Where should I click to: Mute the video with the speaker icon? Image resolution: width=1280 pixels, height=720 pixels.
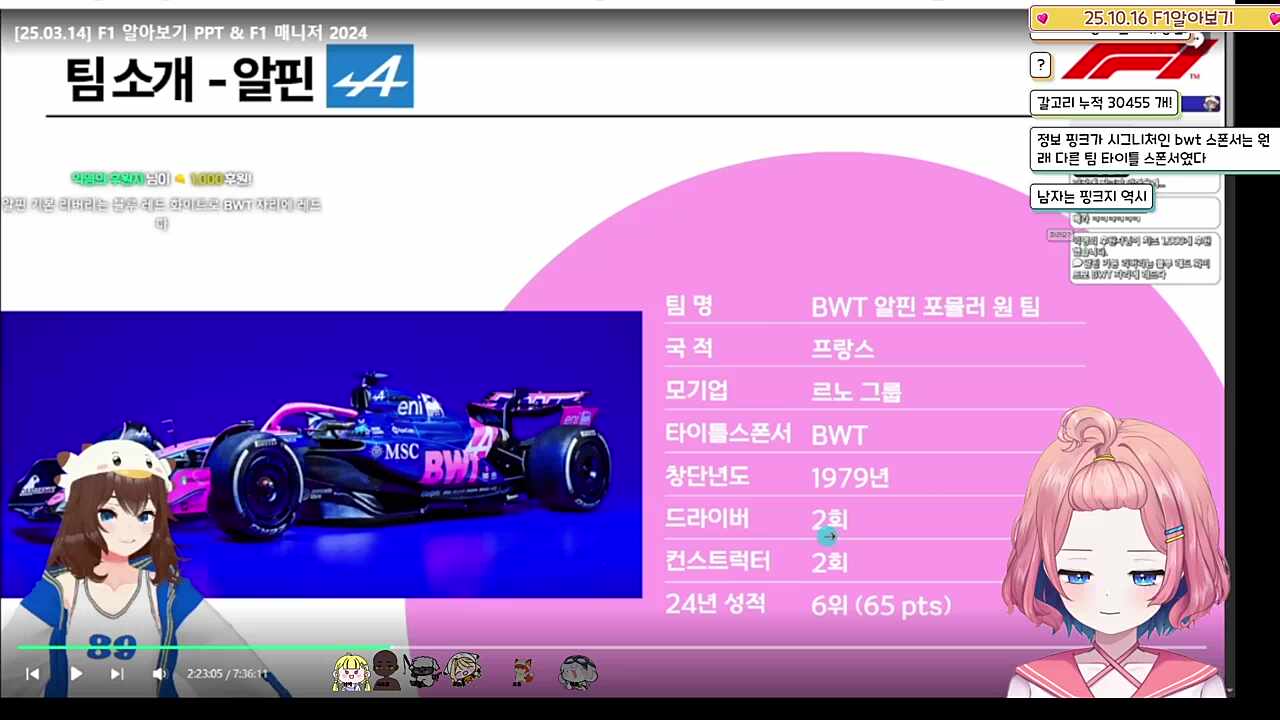[x=159, y=674]
